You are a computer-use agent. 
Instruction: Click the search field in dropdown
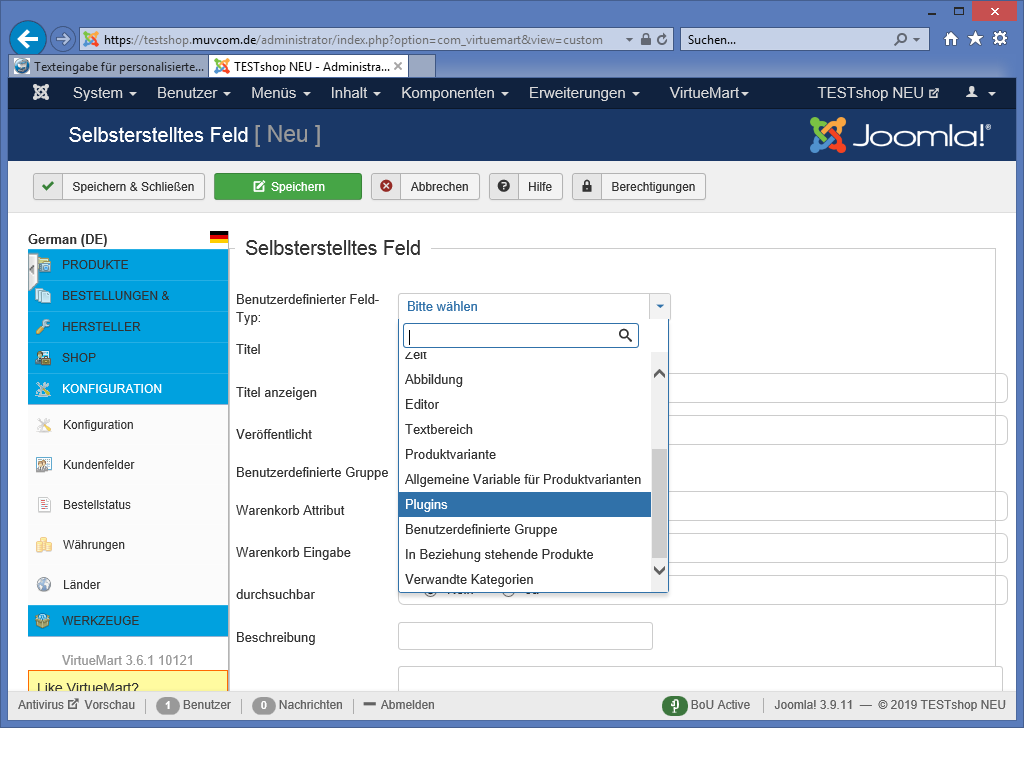click(x=510, y=335)
